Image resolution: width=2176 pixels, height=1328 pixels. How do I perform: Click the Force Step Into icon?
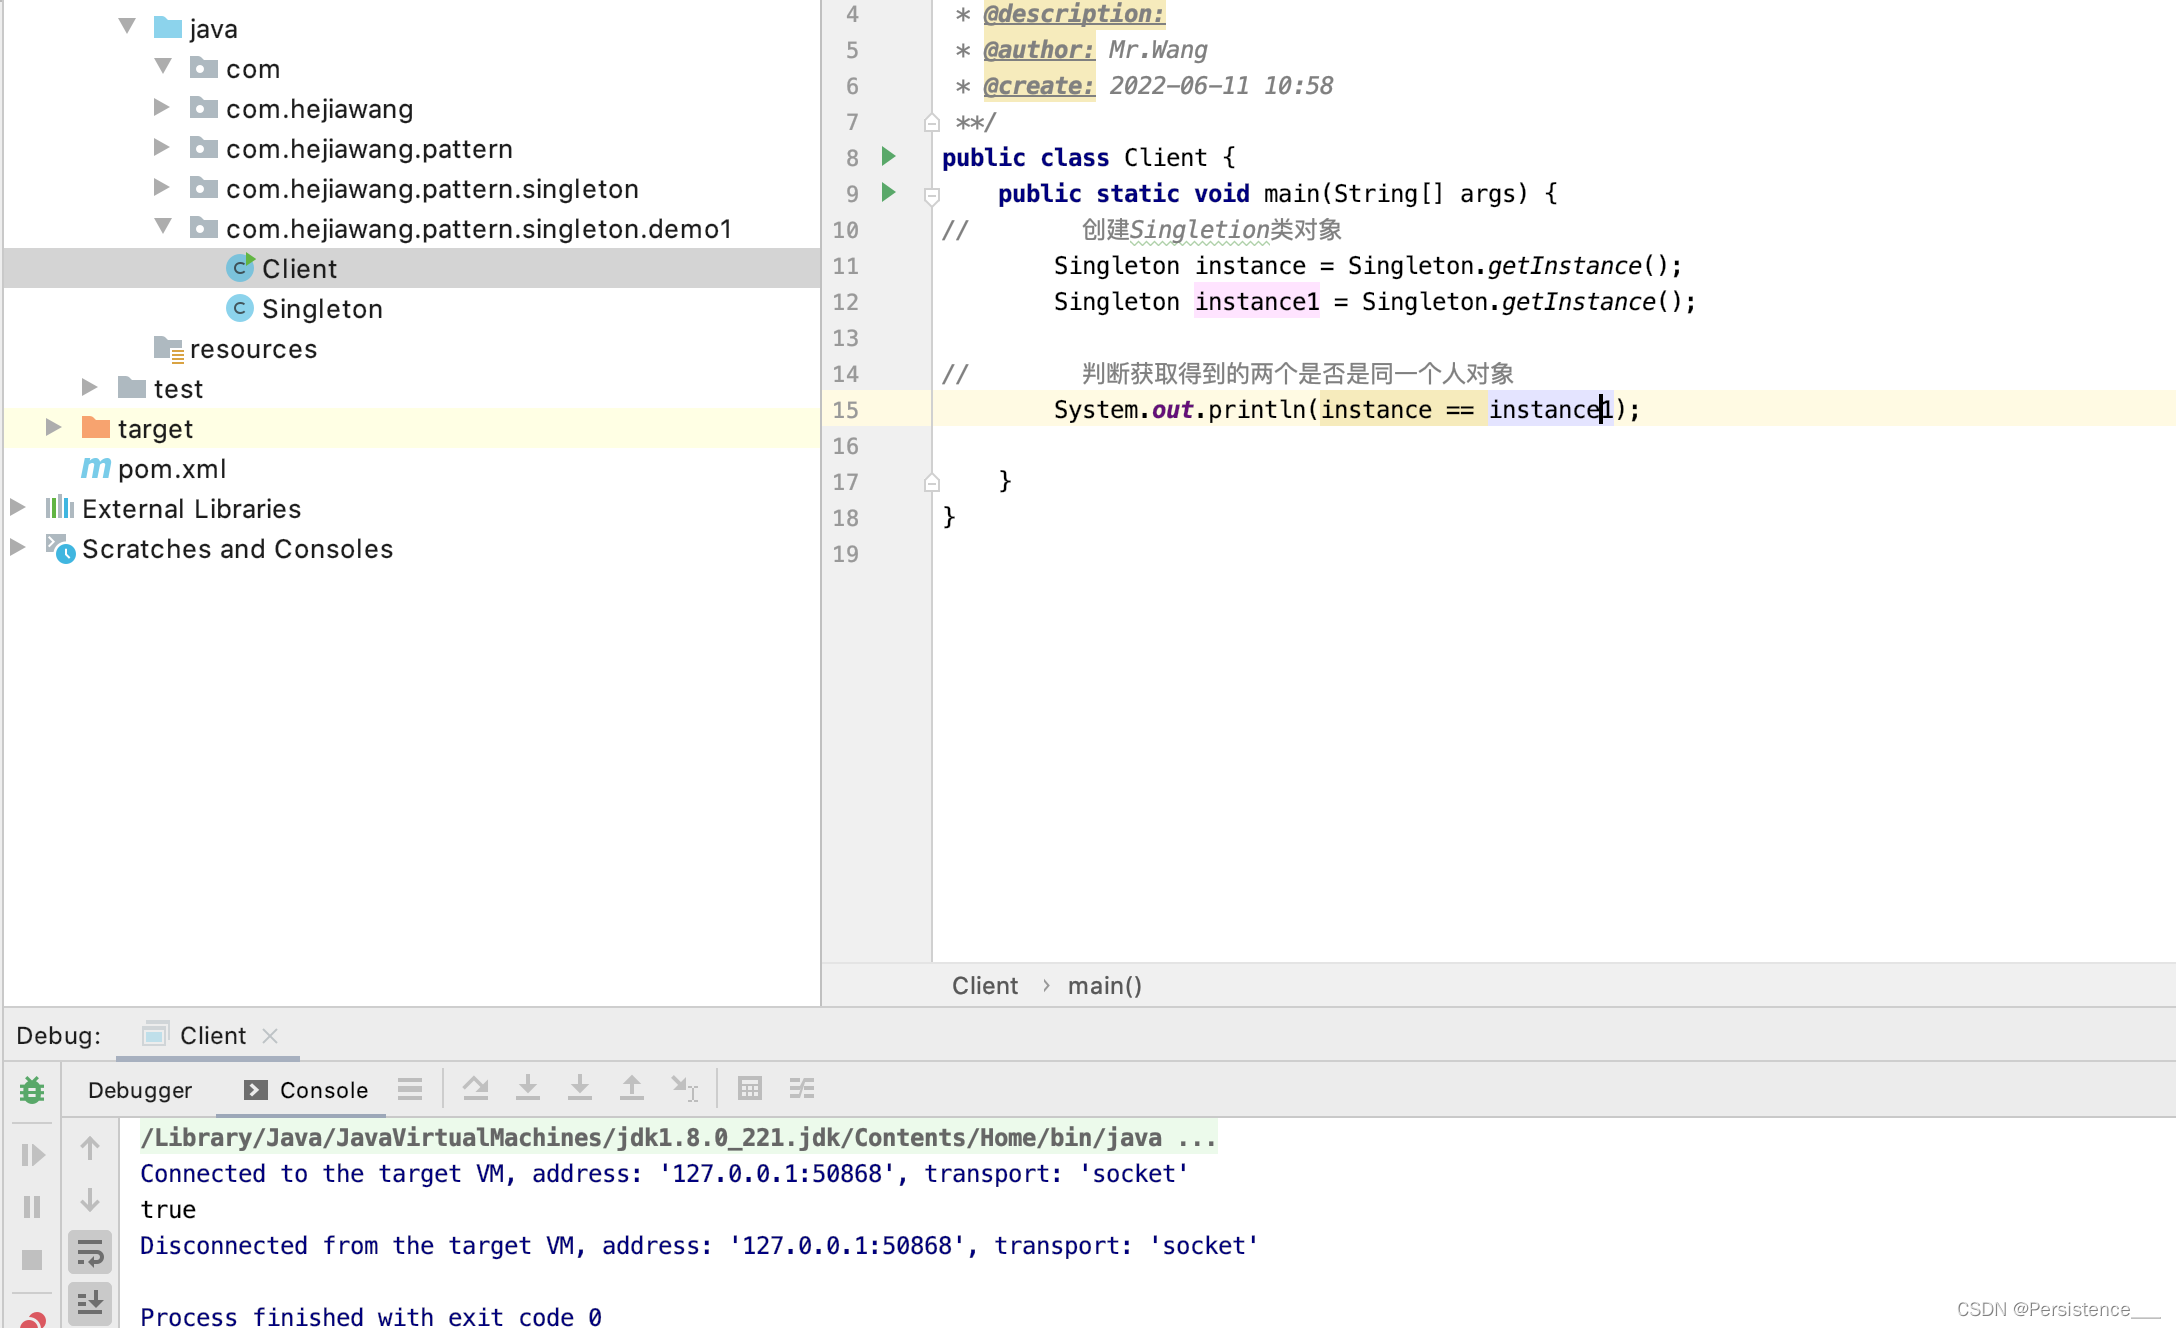[x=580, y=1088]
